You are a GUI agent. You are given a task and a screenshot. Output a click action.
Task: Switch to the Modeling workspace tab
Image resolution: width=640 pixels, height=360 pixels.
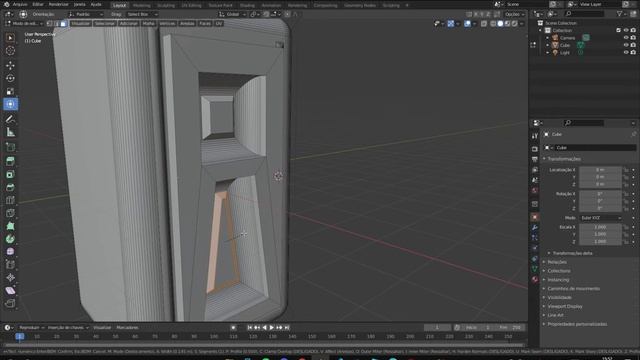tap(141, 5)
